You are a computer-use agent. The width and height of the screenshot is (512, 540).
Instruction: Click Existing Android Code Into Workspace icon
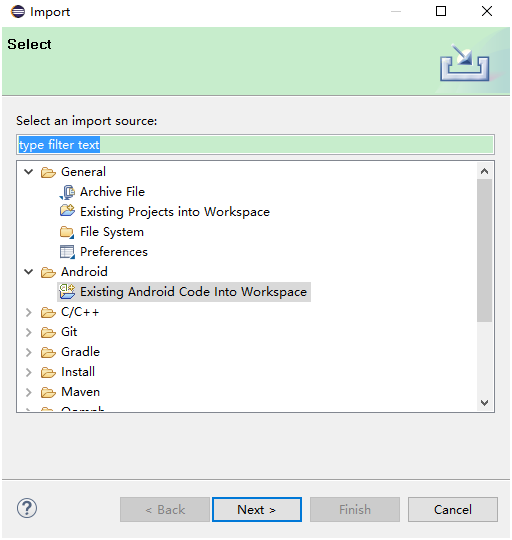(67, 292)
